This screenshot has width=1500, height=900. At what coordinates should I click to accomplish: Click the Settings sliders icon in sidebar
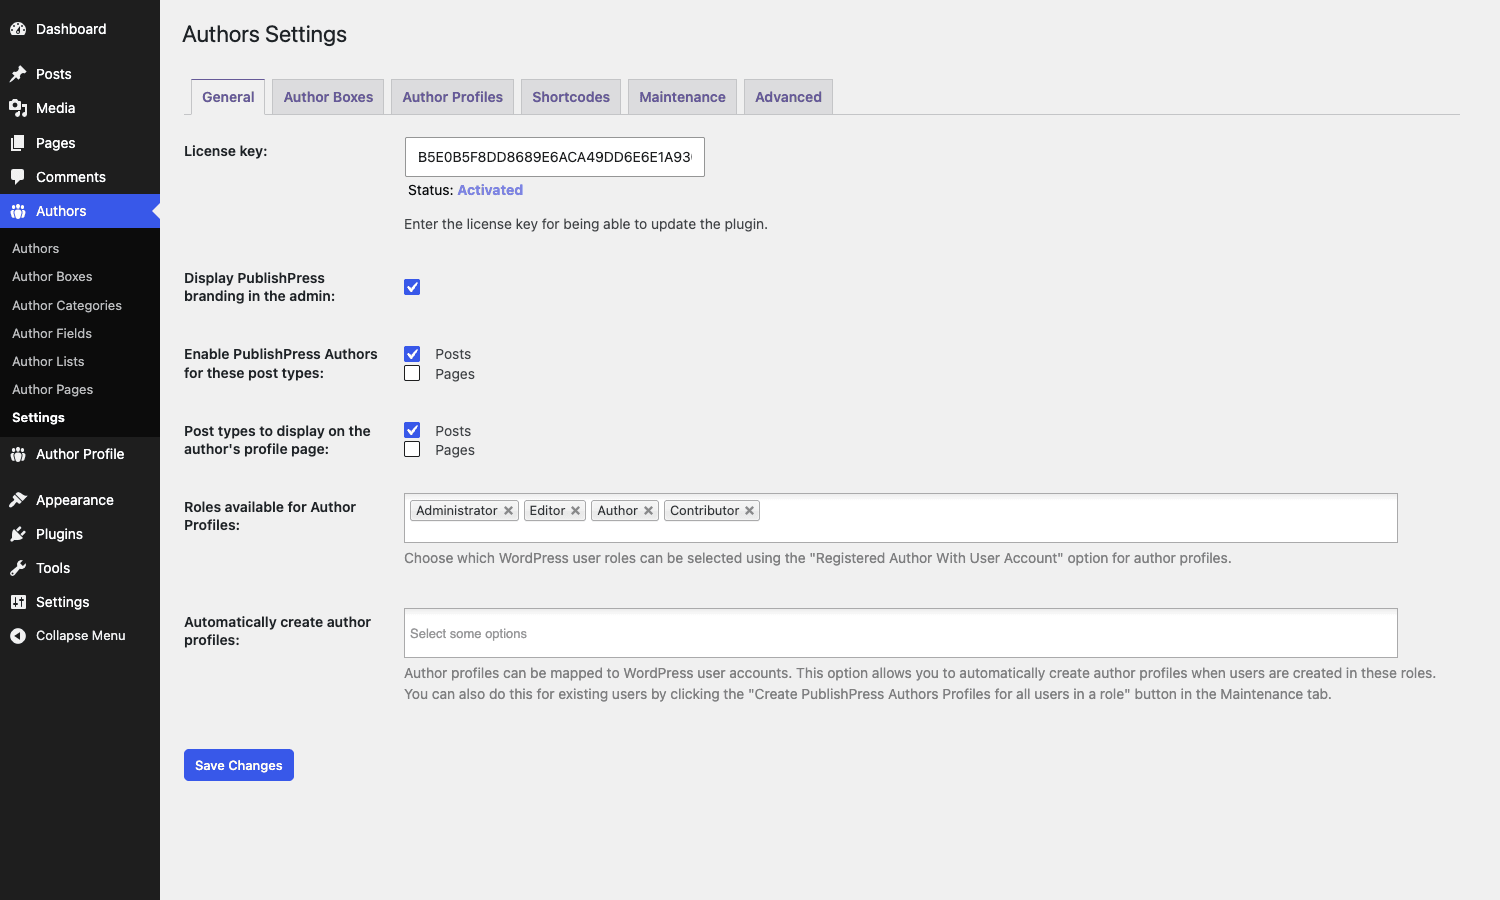tap(18, 602)
